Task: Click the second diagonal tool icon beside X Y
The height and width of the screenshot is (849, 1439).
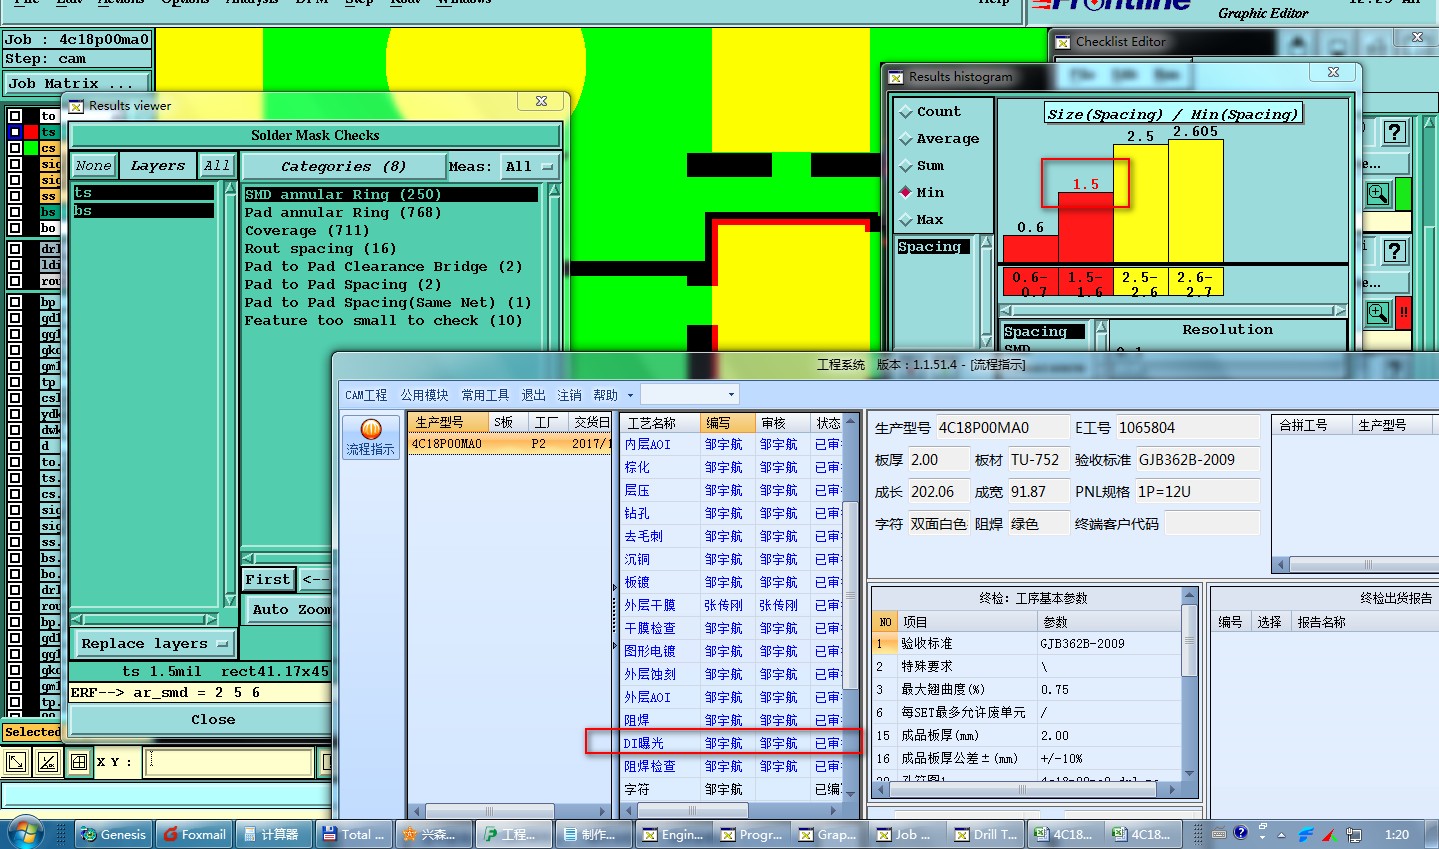Action: coord(47,762)
